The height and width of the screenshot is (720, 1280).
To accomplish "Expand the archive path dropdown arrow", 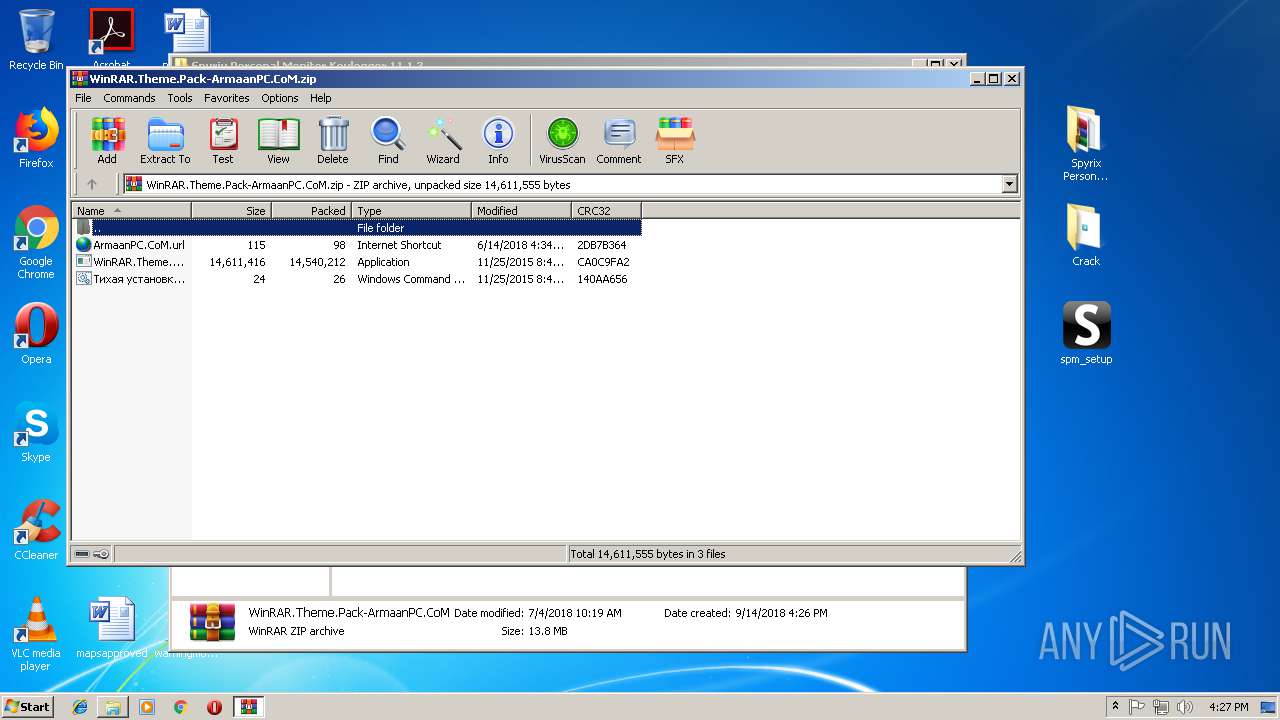I will pyautogui.click(x=1009, y=184).
